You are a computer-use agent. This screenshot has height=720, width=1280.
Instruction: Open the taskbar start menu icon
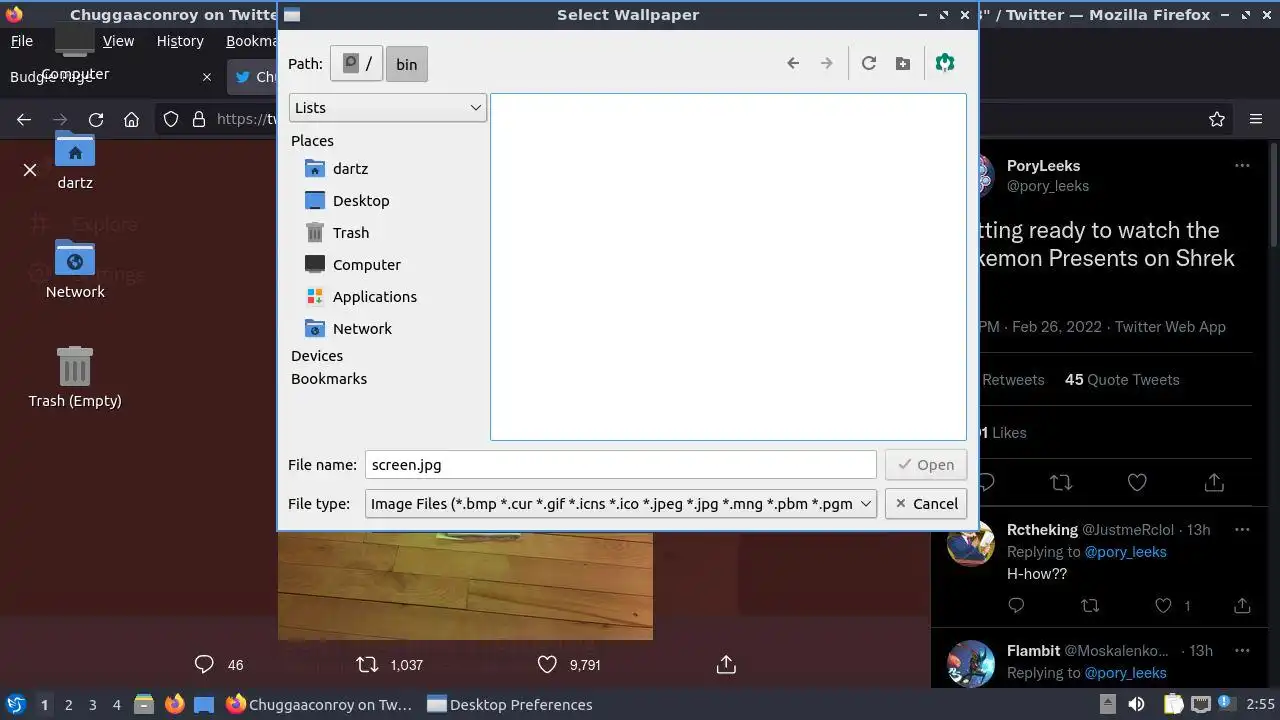point(16,705)
